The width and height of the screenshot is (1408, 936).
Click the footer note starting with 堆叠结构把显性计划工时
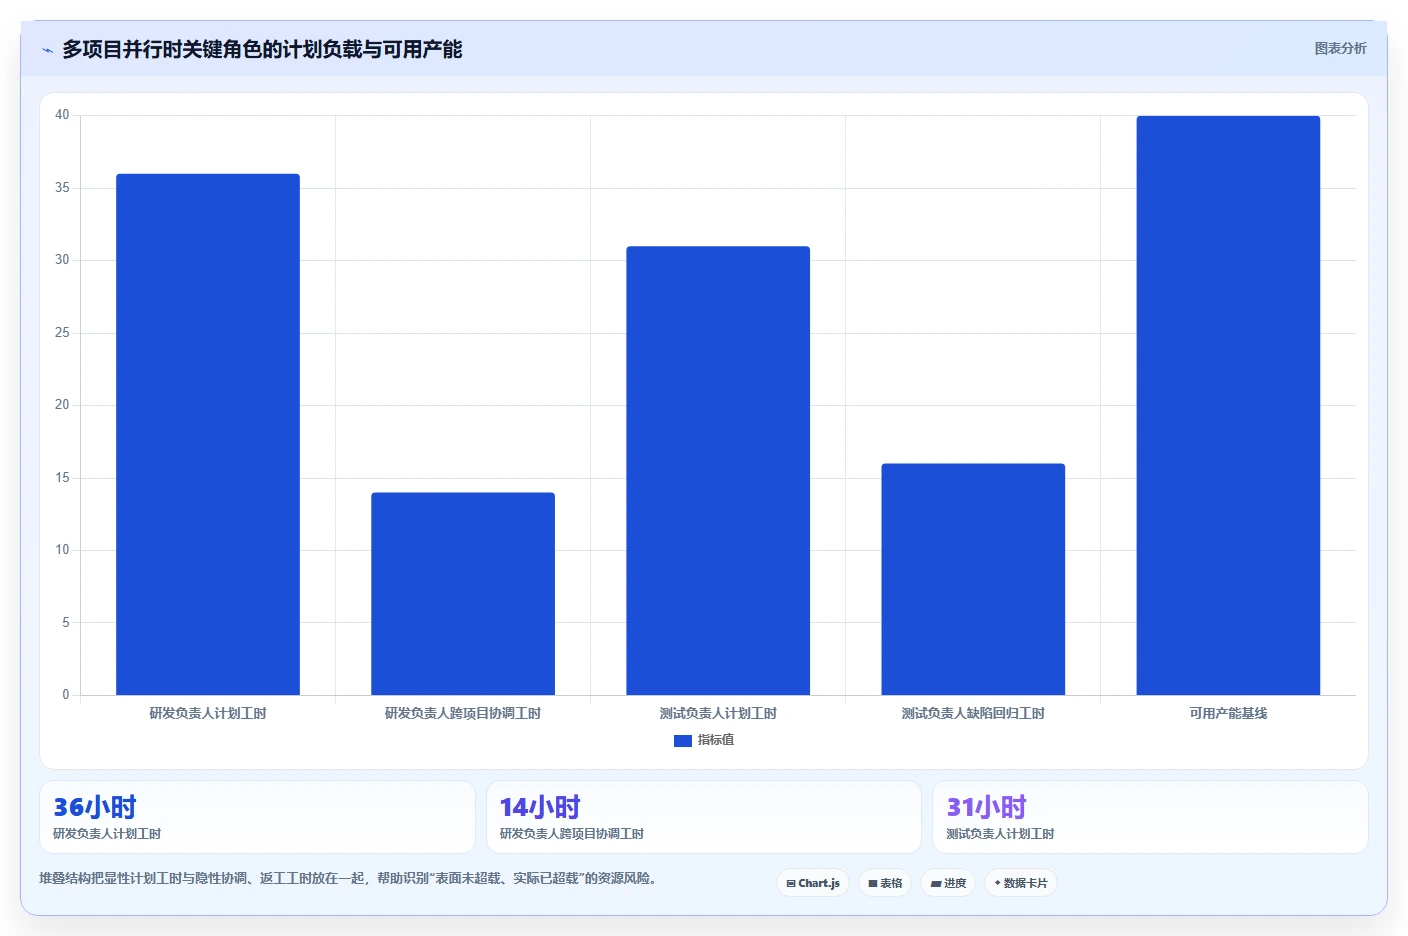click(x=350, y=878)
